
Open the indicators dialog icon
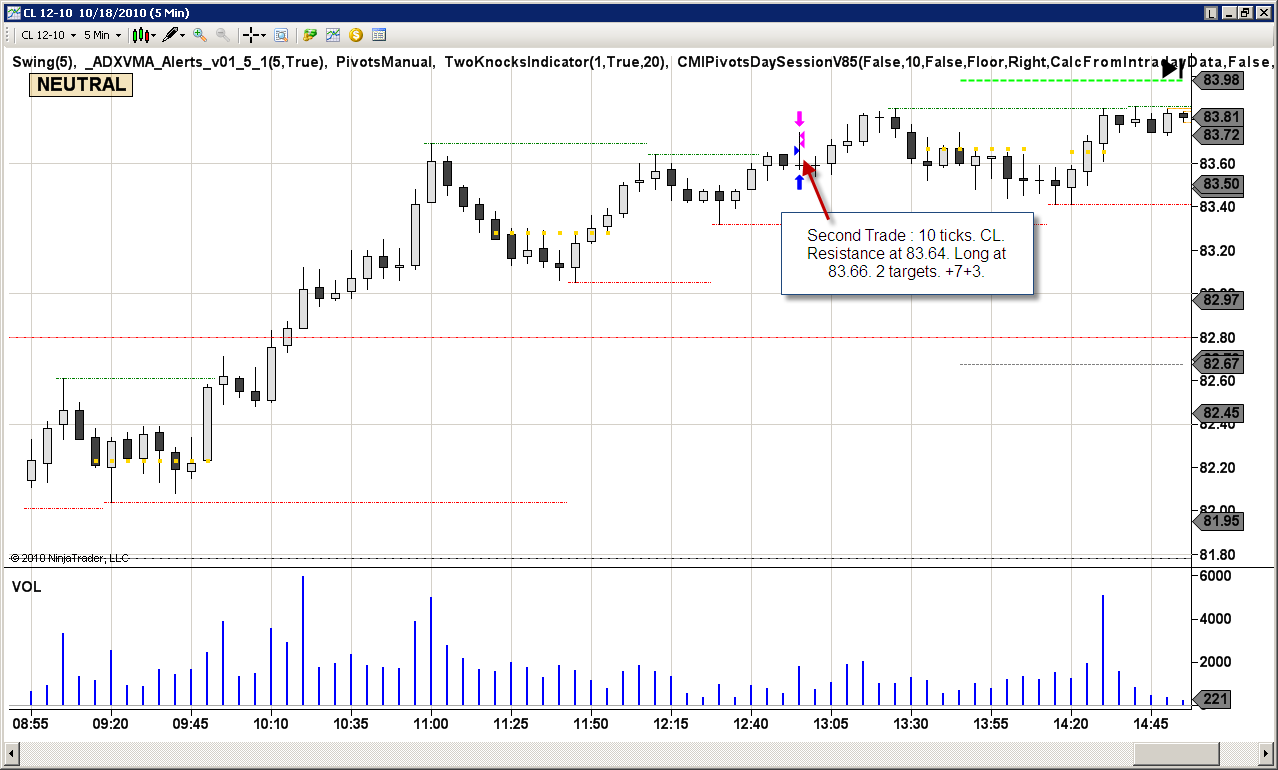[x=333, y=35]
